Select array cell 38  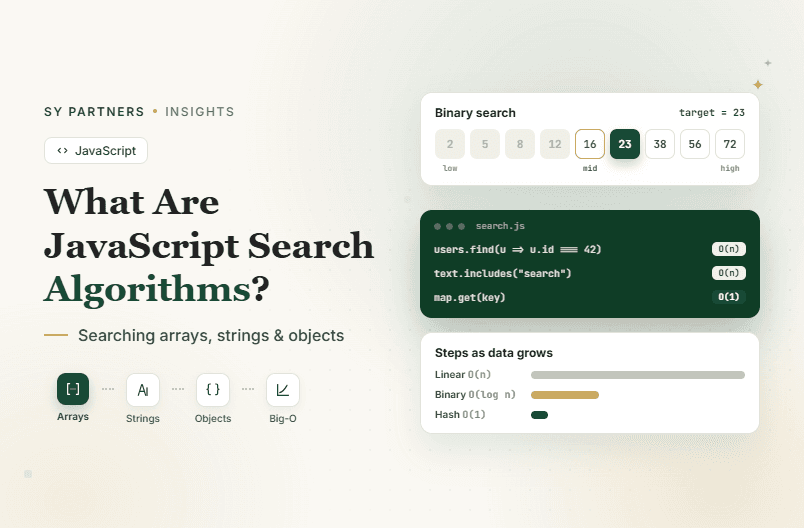pos(660,144)
